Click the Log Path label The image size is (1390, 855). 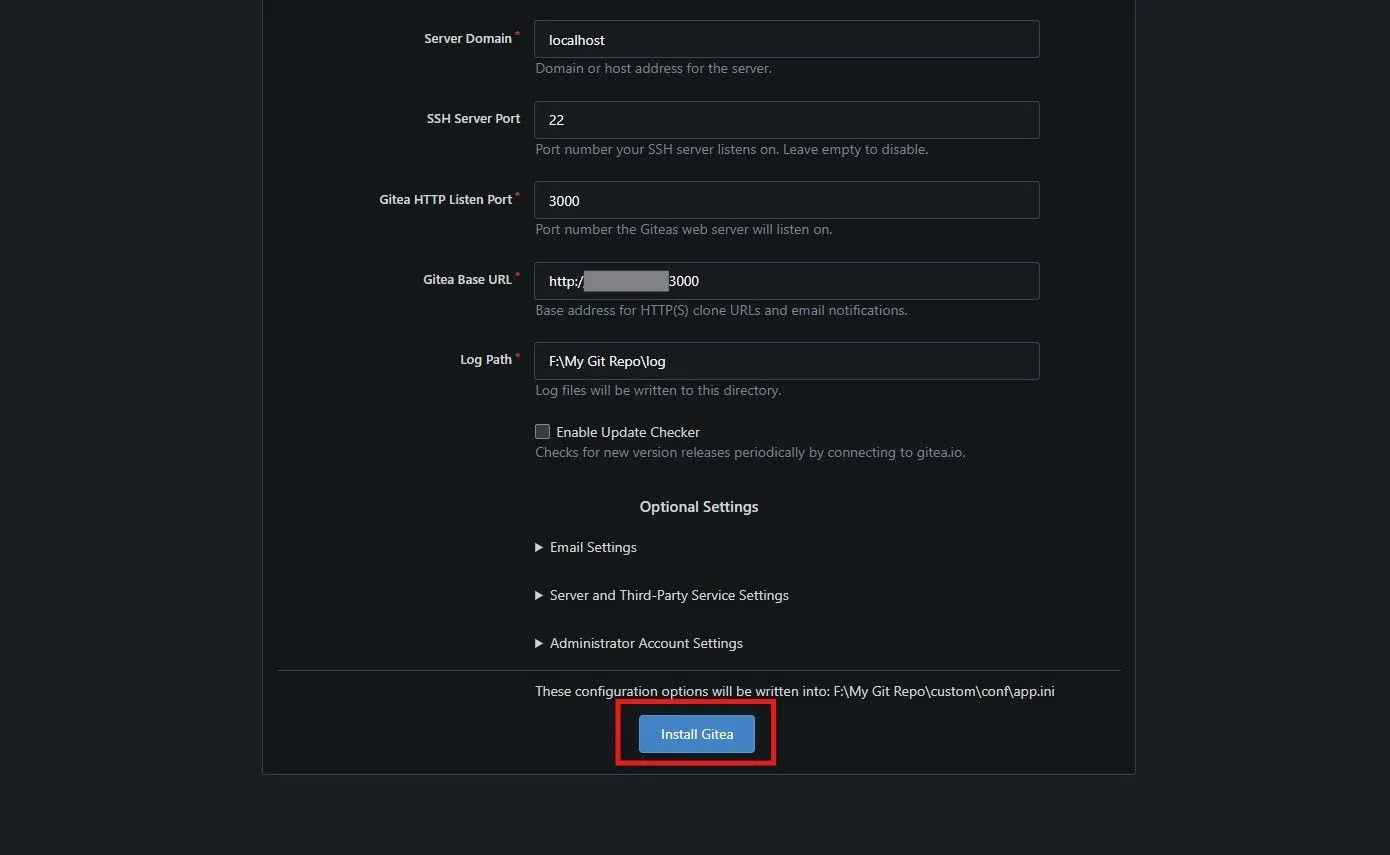(x=486, y=360)
